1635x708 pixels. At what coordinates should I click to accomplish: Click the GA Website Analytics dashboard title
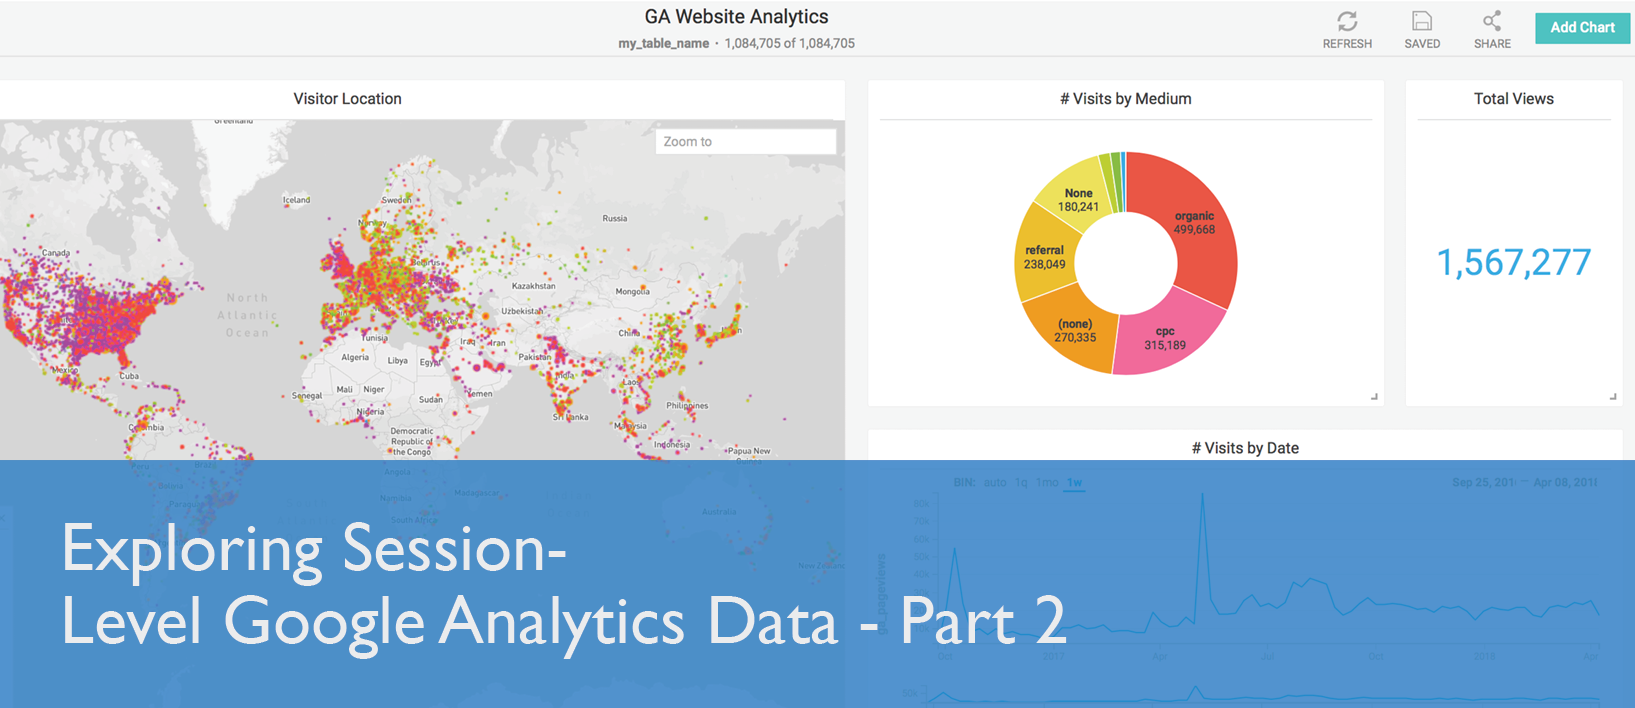point(736,17)
